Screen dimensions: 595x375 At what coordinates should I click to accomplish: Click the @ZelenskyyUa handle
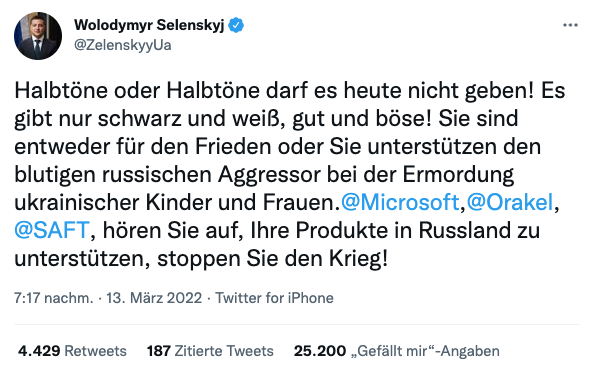(x=123, y=45)
